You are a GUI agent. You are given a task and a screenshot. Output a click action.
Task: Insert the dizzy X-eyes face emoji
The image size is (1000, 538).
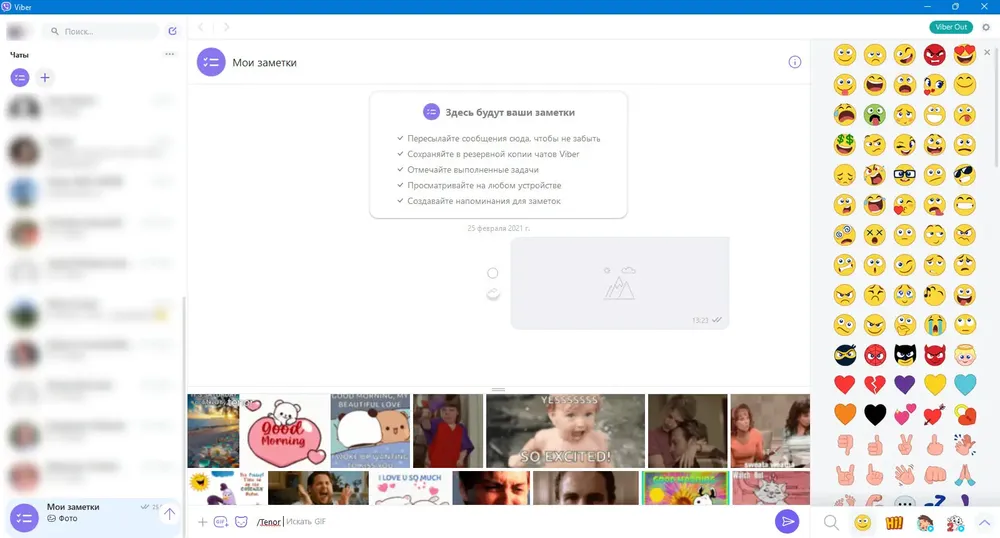pos(875,235)
